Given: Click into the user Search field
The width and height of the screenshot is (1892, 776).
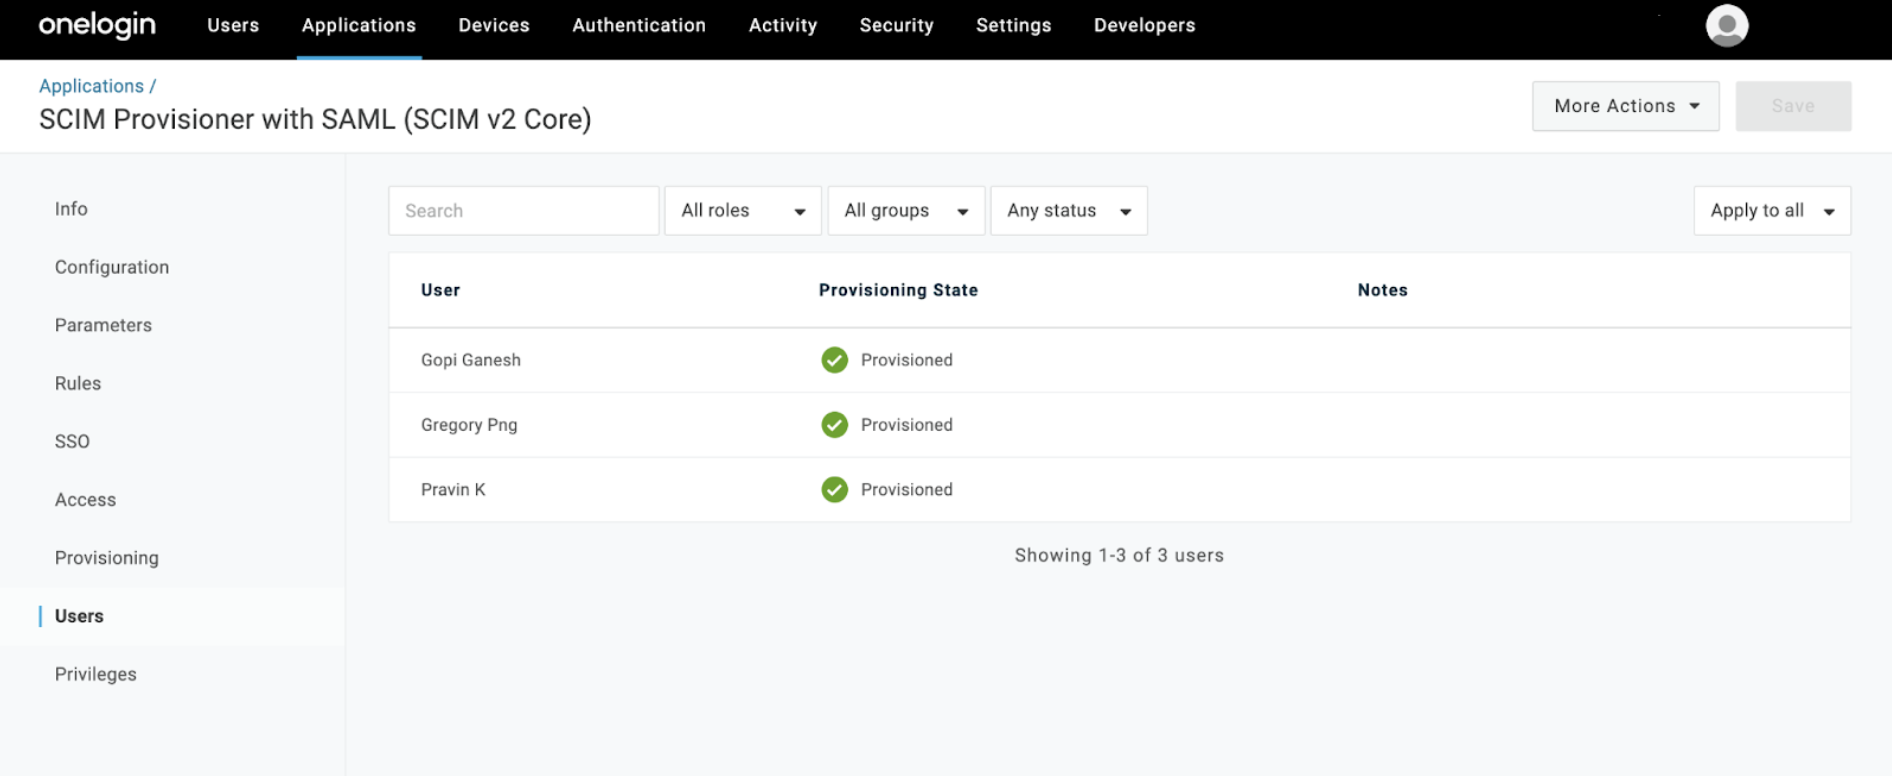Looking at the screenshot, I should (523, 211).
